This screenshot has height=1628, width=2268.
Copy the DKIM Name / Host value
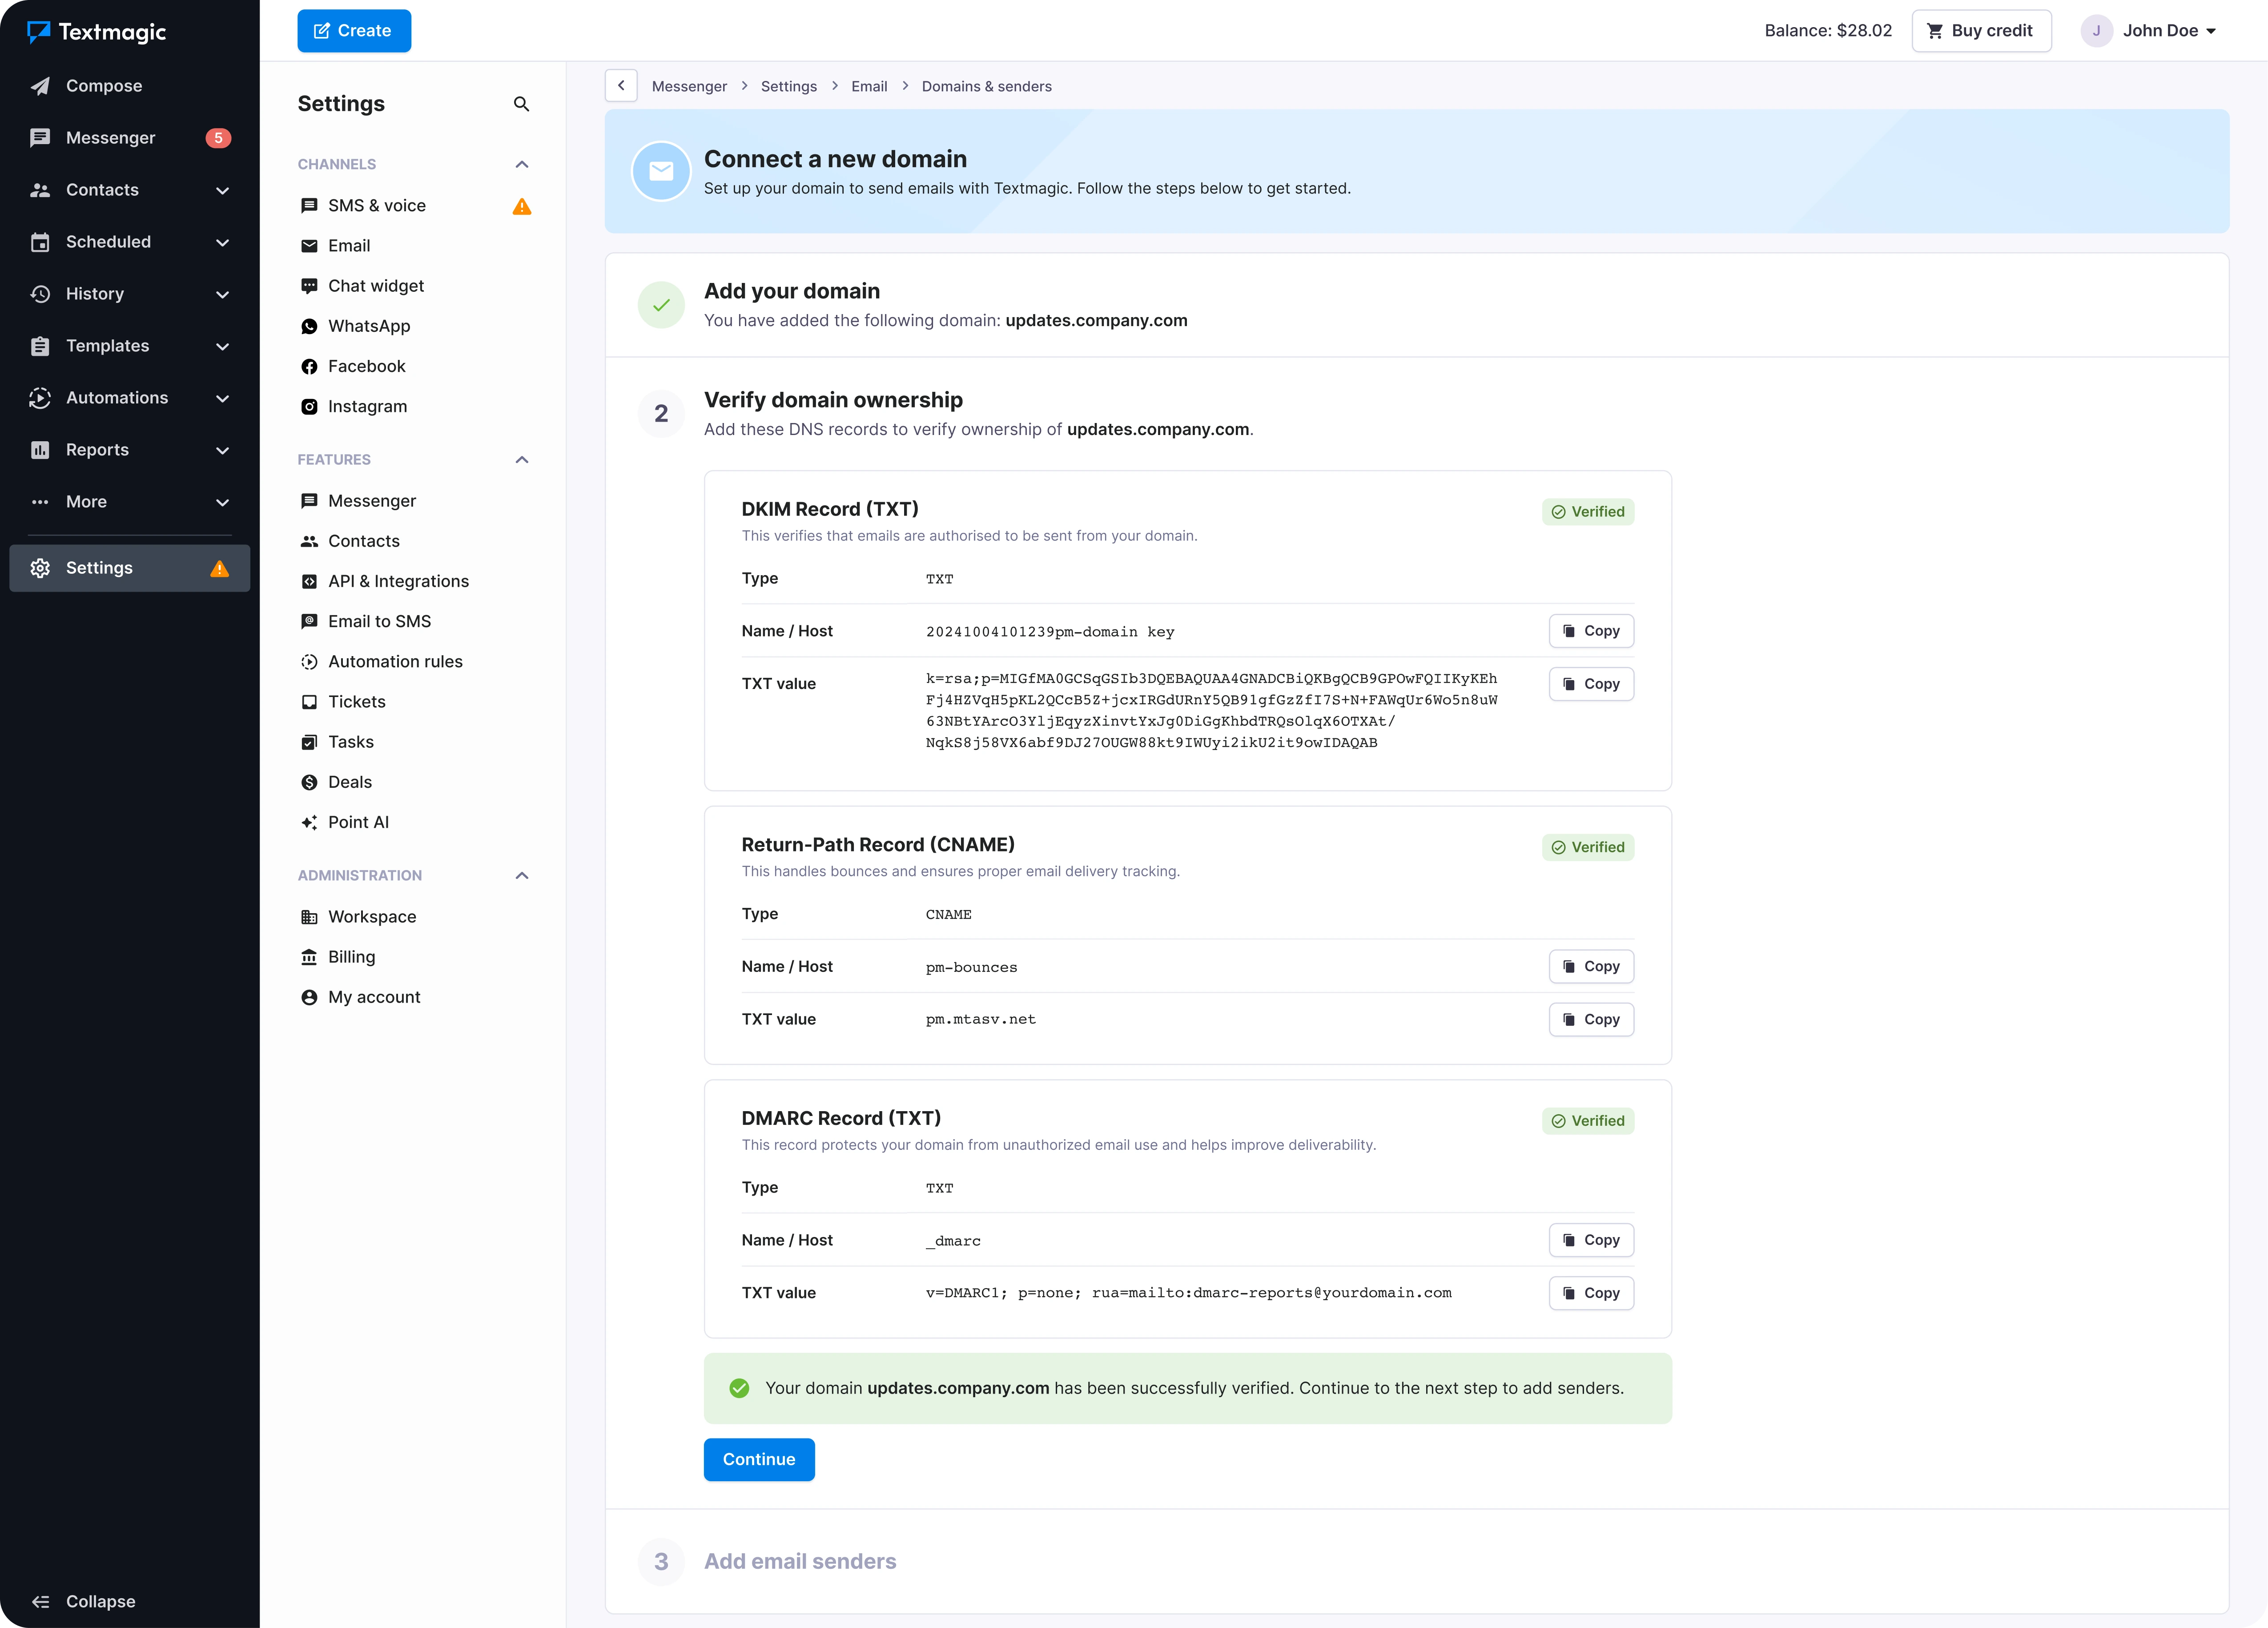[x=1591, y=631]
